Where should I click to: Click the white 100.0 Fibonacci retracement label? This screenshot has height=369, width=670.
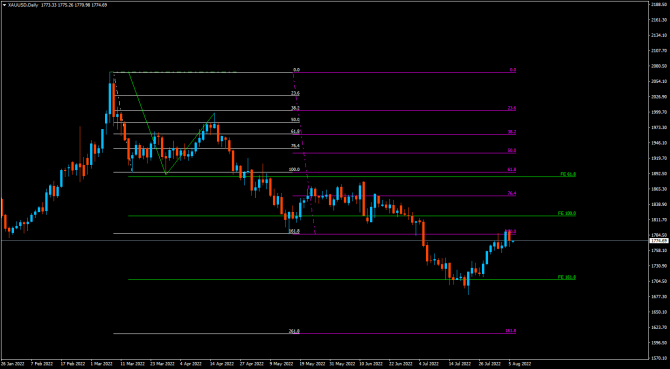294,170
